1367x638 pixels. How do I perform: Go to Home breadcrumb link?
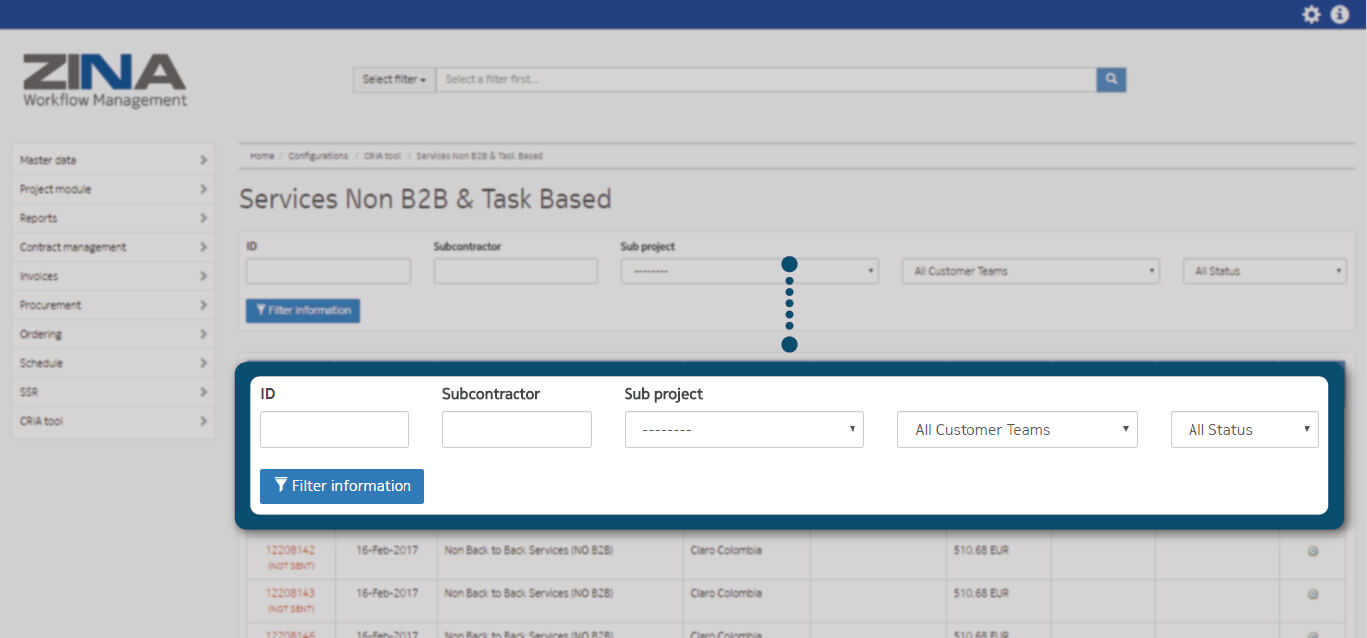[x=262, y=156]
